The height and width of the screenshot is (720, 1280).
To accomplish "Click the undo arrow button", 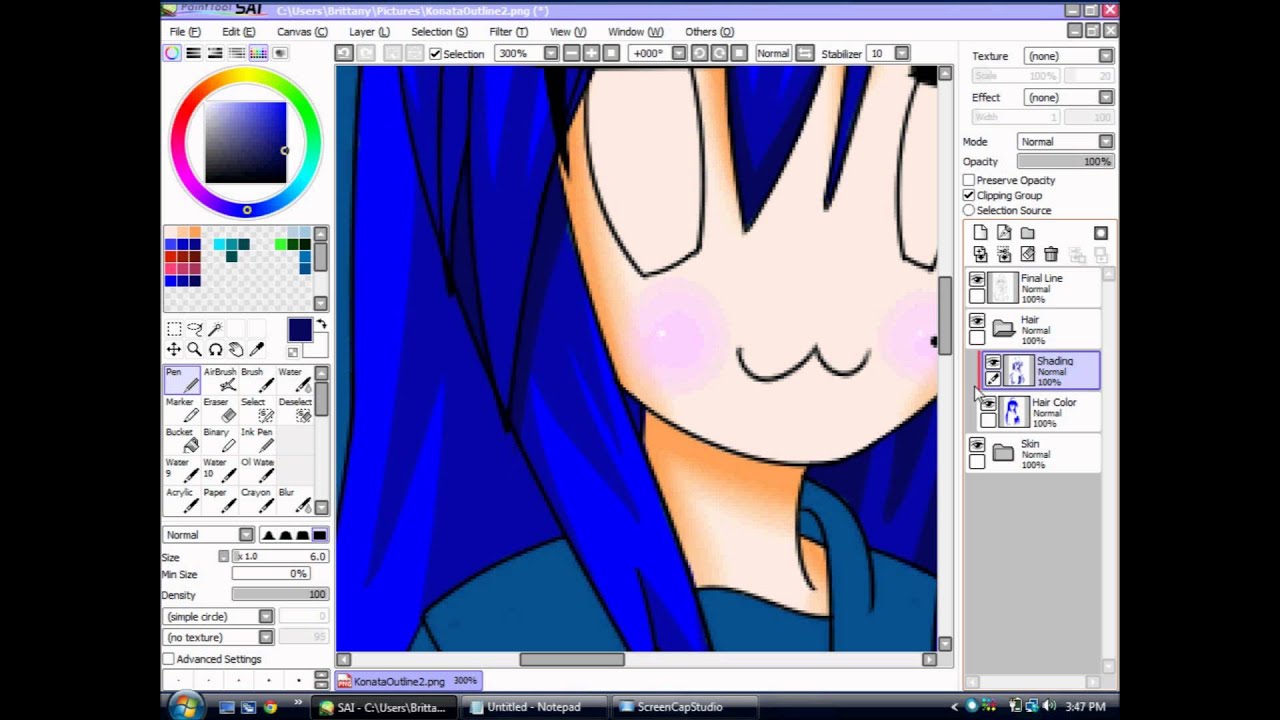I will tap(344, 53).
